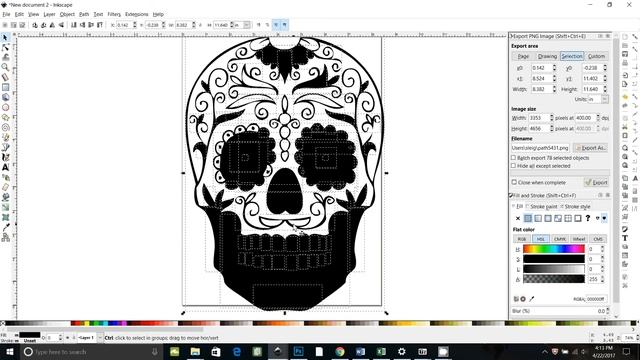Select the Rectangle tool
Screen dimensions: 640x360
[5, 87]
